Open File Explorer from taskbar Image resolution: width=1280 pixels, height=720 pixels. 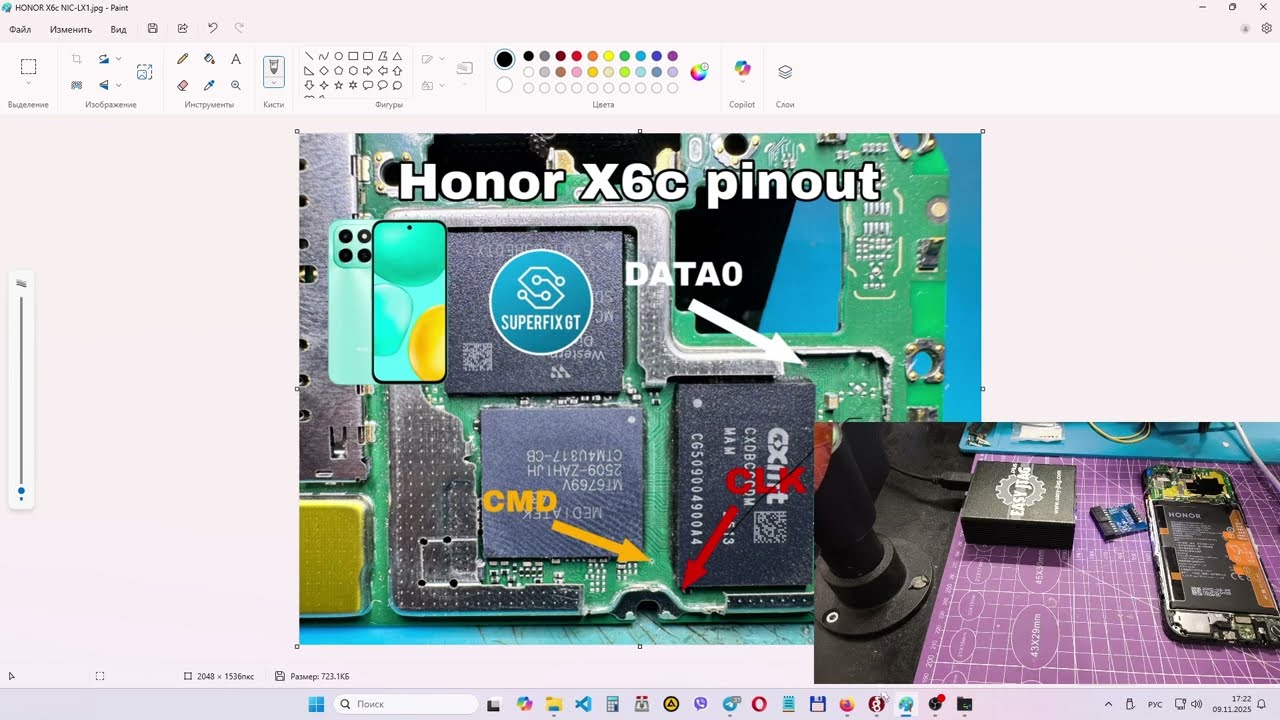pyautogui.click(x=554, y=704)
